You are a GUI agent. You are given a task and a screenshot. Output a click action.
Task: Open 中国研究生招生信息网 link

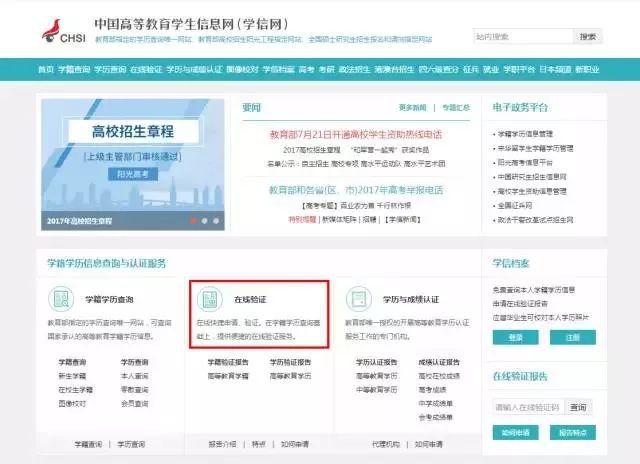(532, 177)
